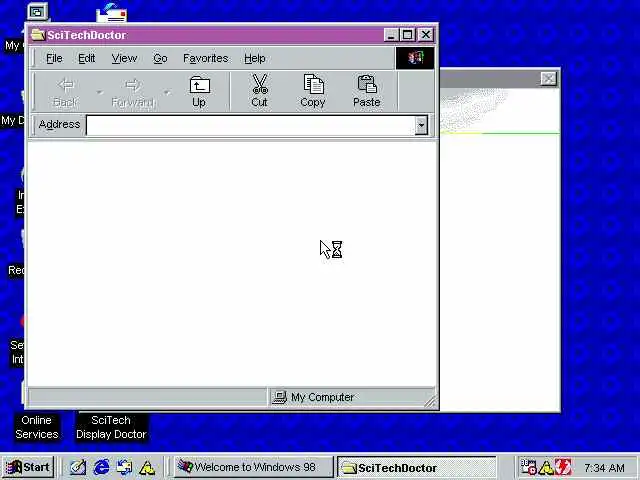Select SciTech Display Doctor desktop shortcut
Screen dimensions: 640x480
tap(111, 427)
